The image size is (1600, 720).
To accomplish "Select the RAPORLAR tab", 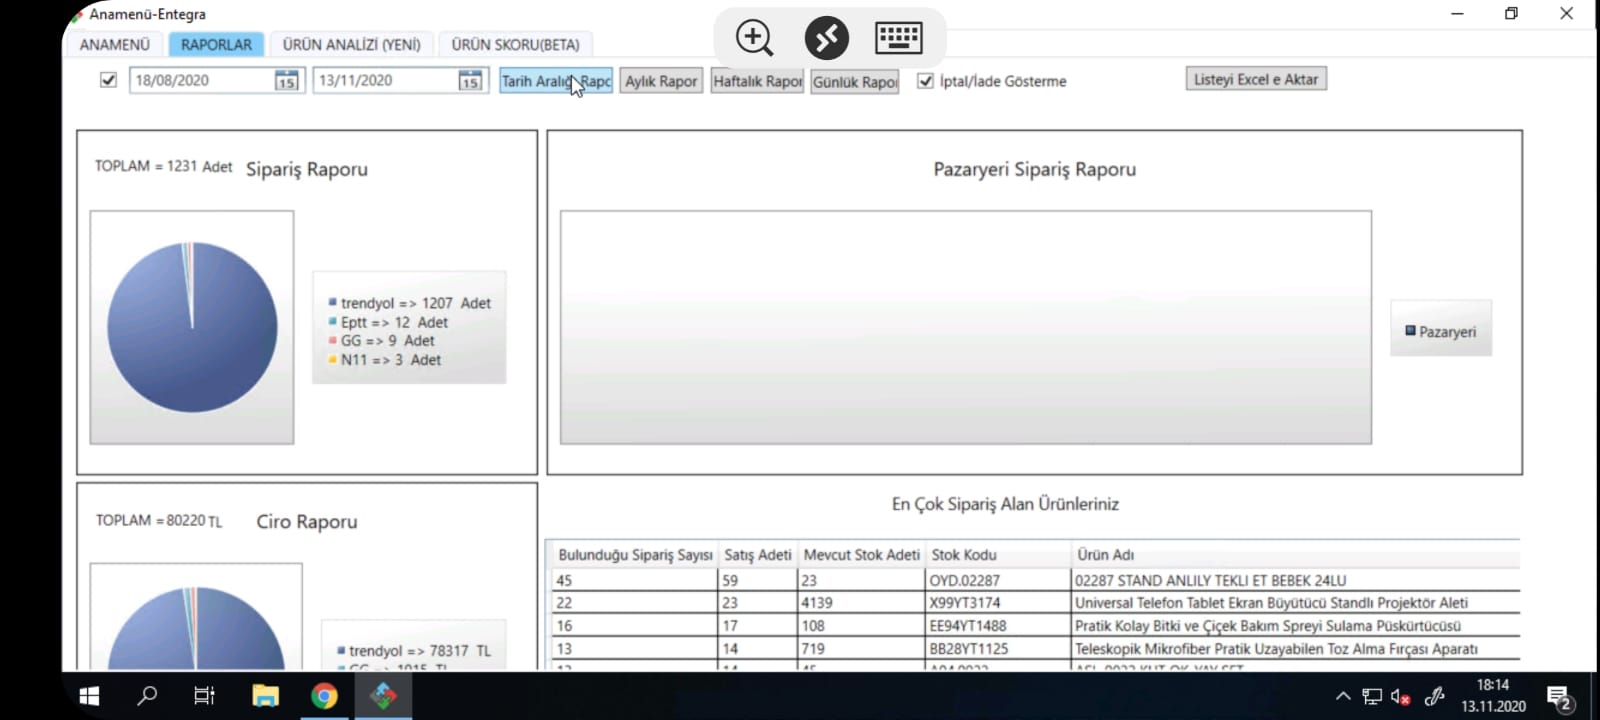I will tap(216, 44).
